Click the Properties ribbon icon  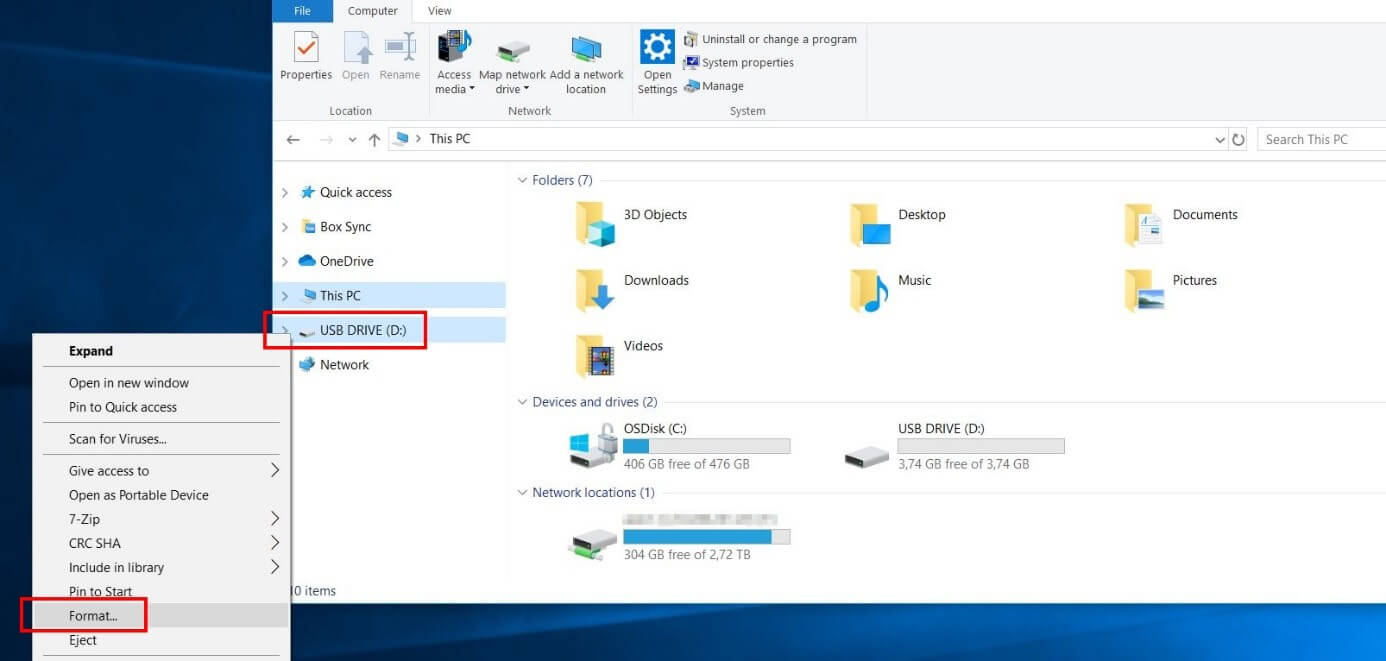[x=305, y=49]
